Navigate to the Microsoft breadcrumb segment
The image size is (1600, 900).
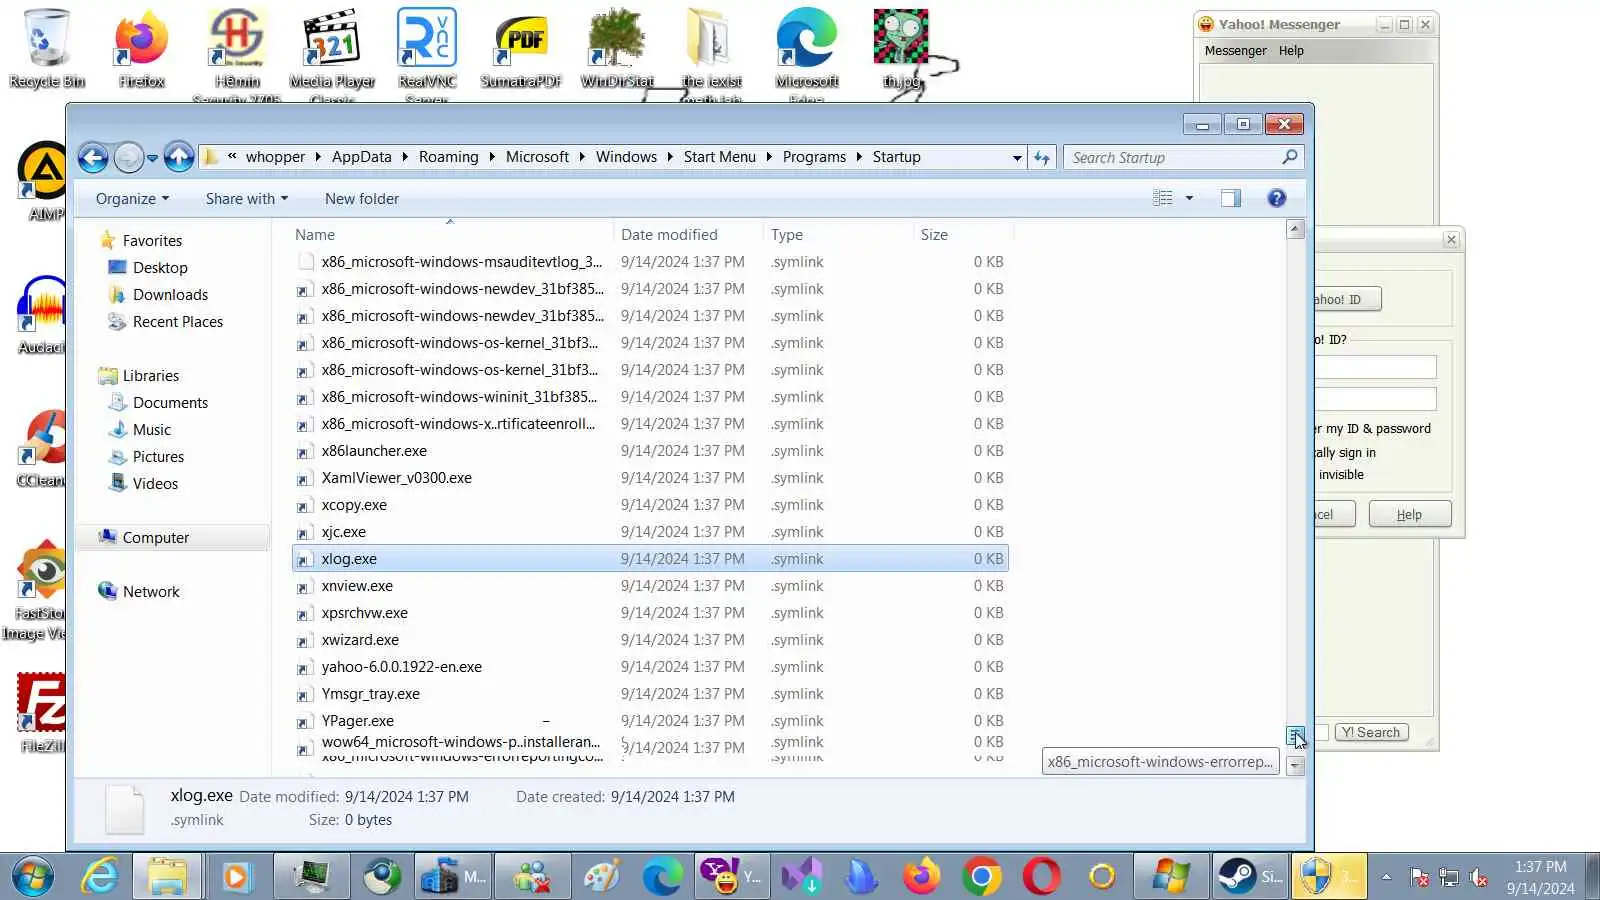(537, 157)
